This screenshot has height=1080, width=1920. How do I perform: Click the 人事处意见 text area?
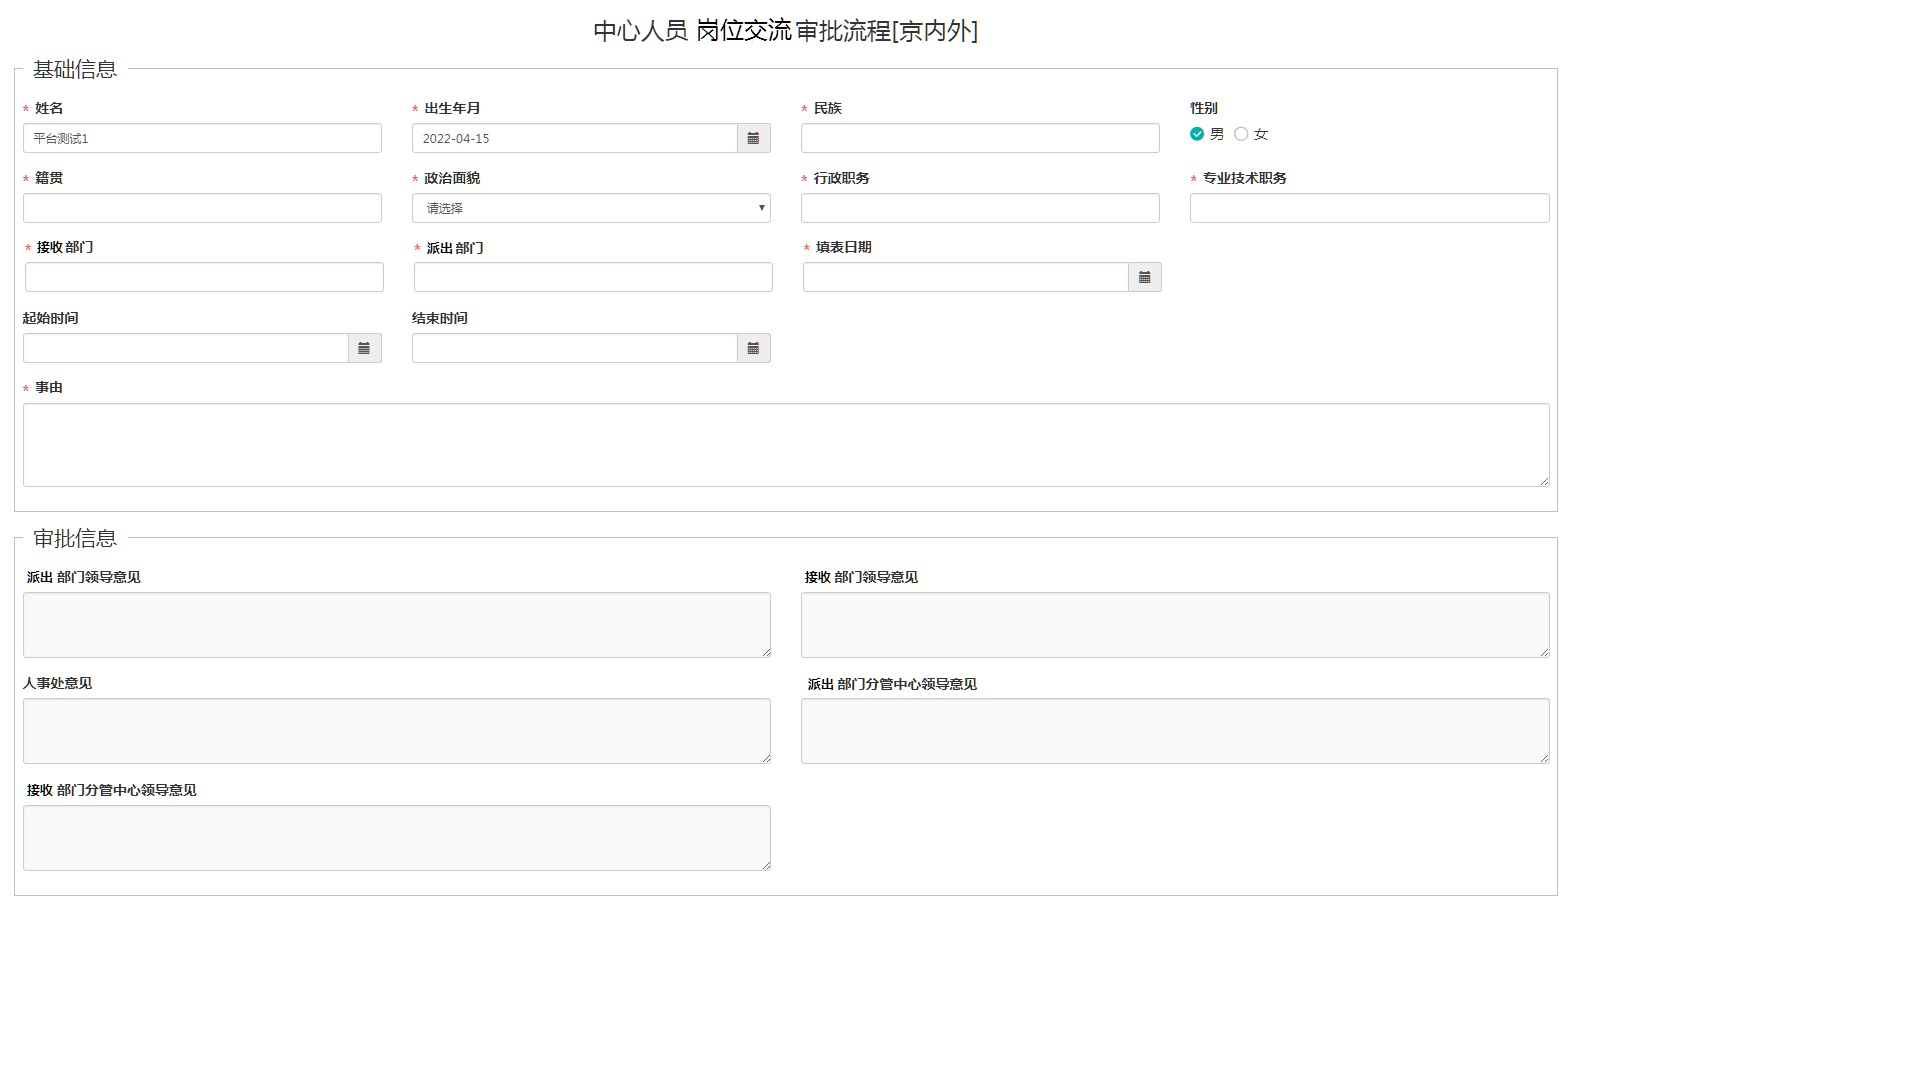coord(397,731)
